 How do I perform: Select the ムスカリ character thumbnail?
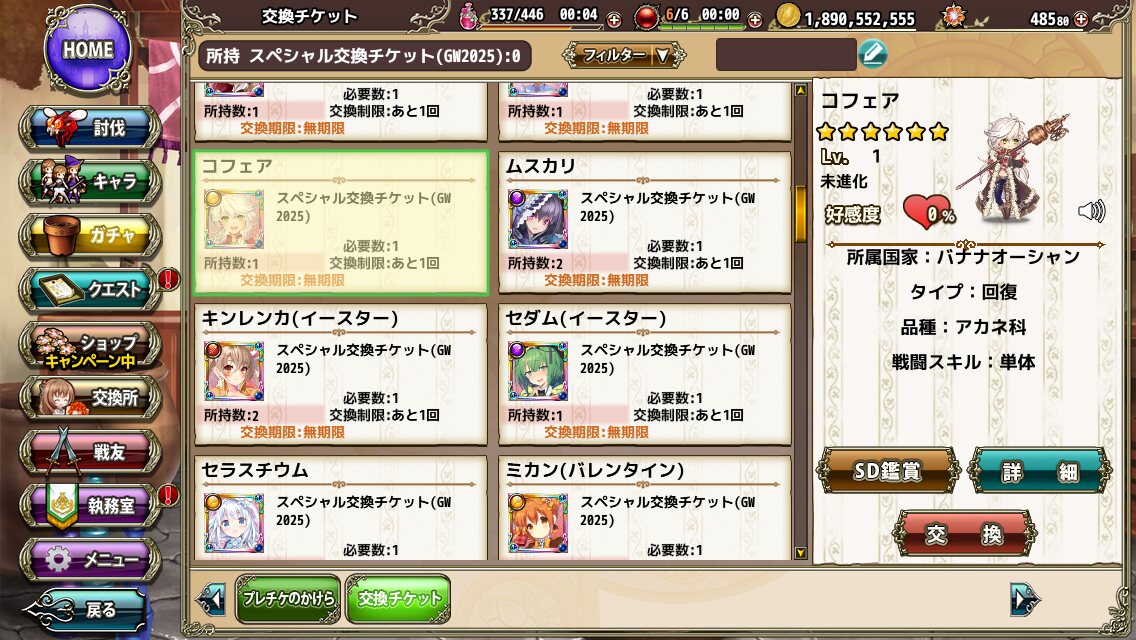pos(538,220)
